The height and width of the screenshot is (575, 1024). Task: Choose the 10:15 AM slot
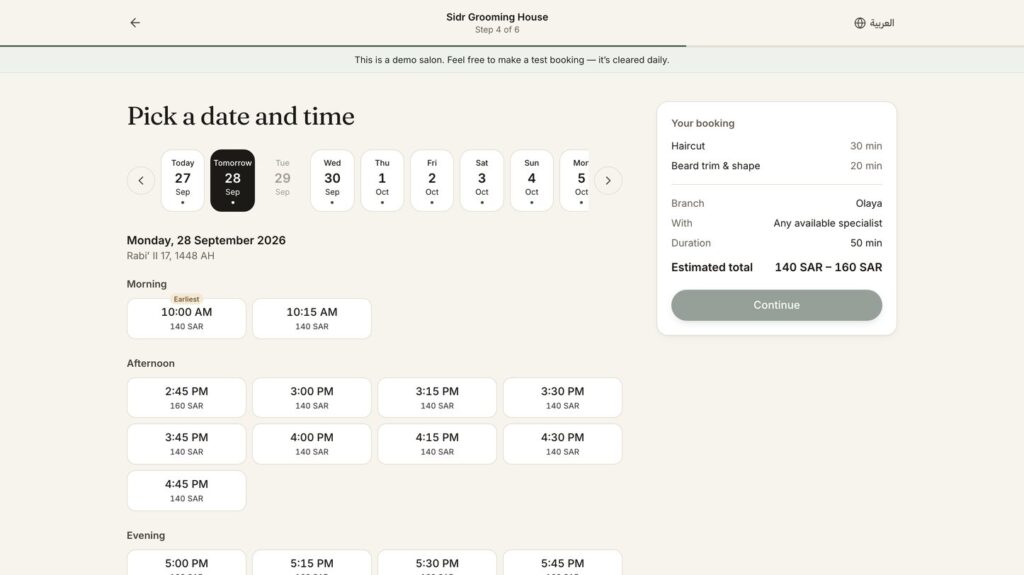click(312, 319)
